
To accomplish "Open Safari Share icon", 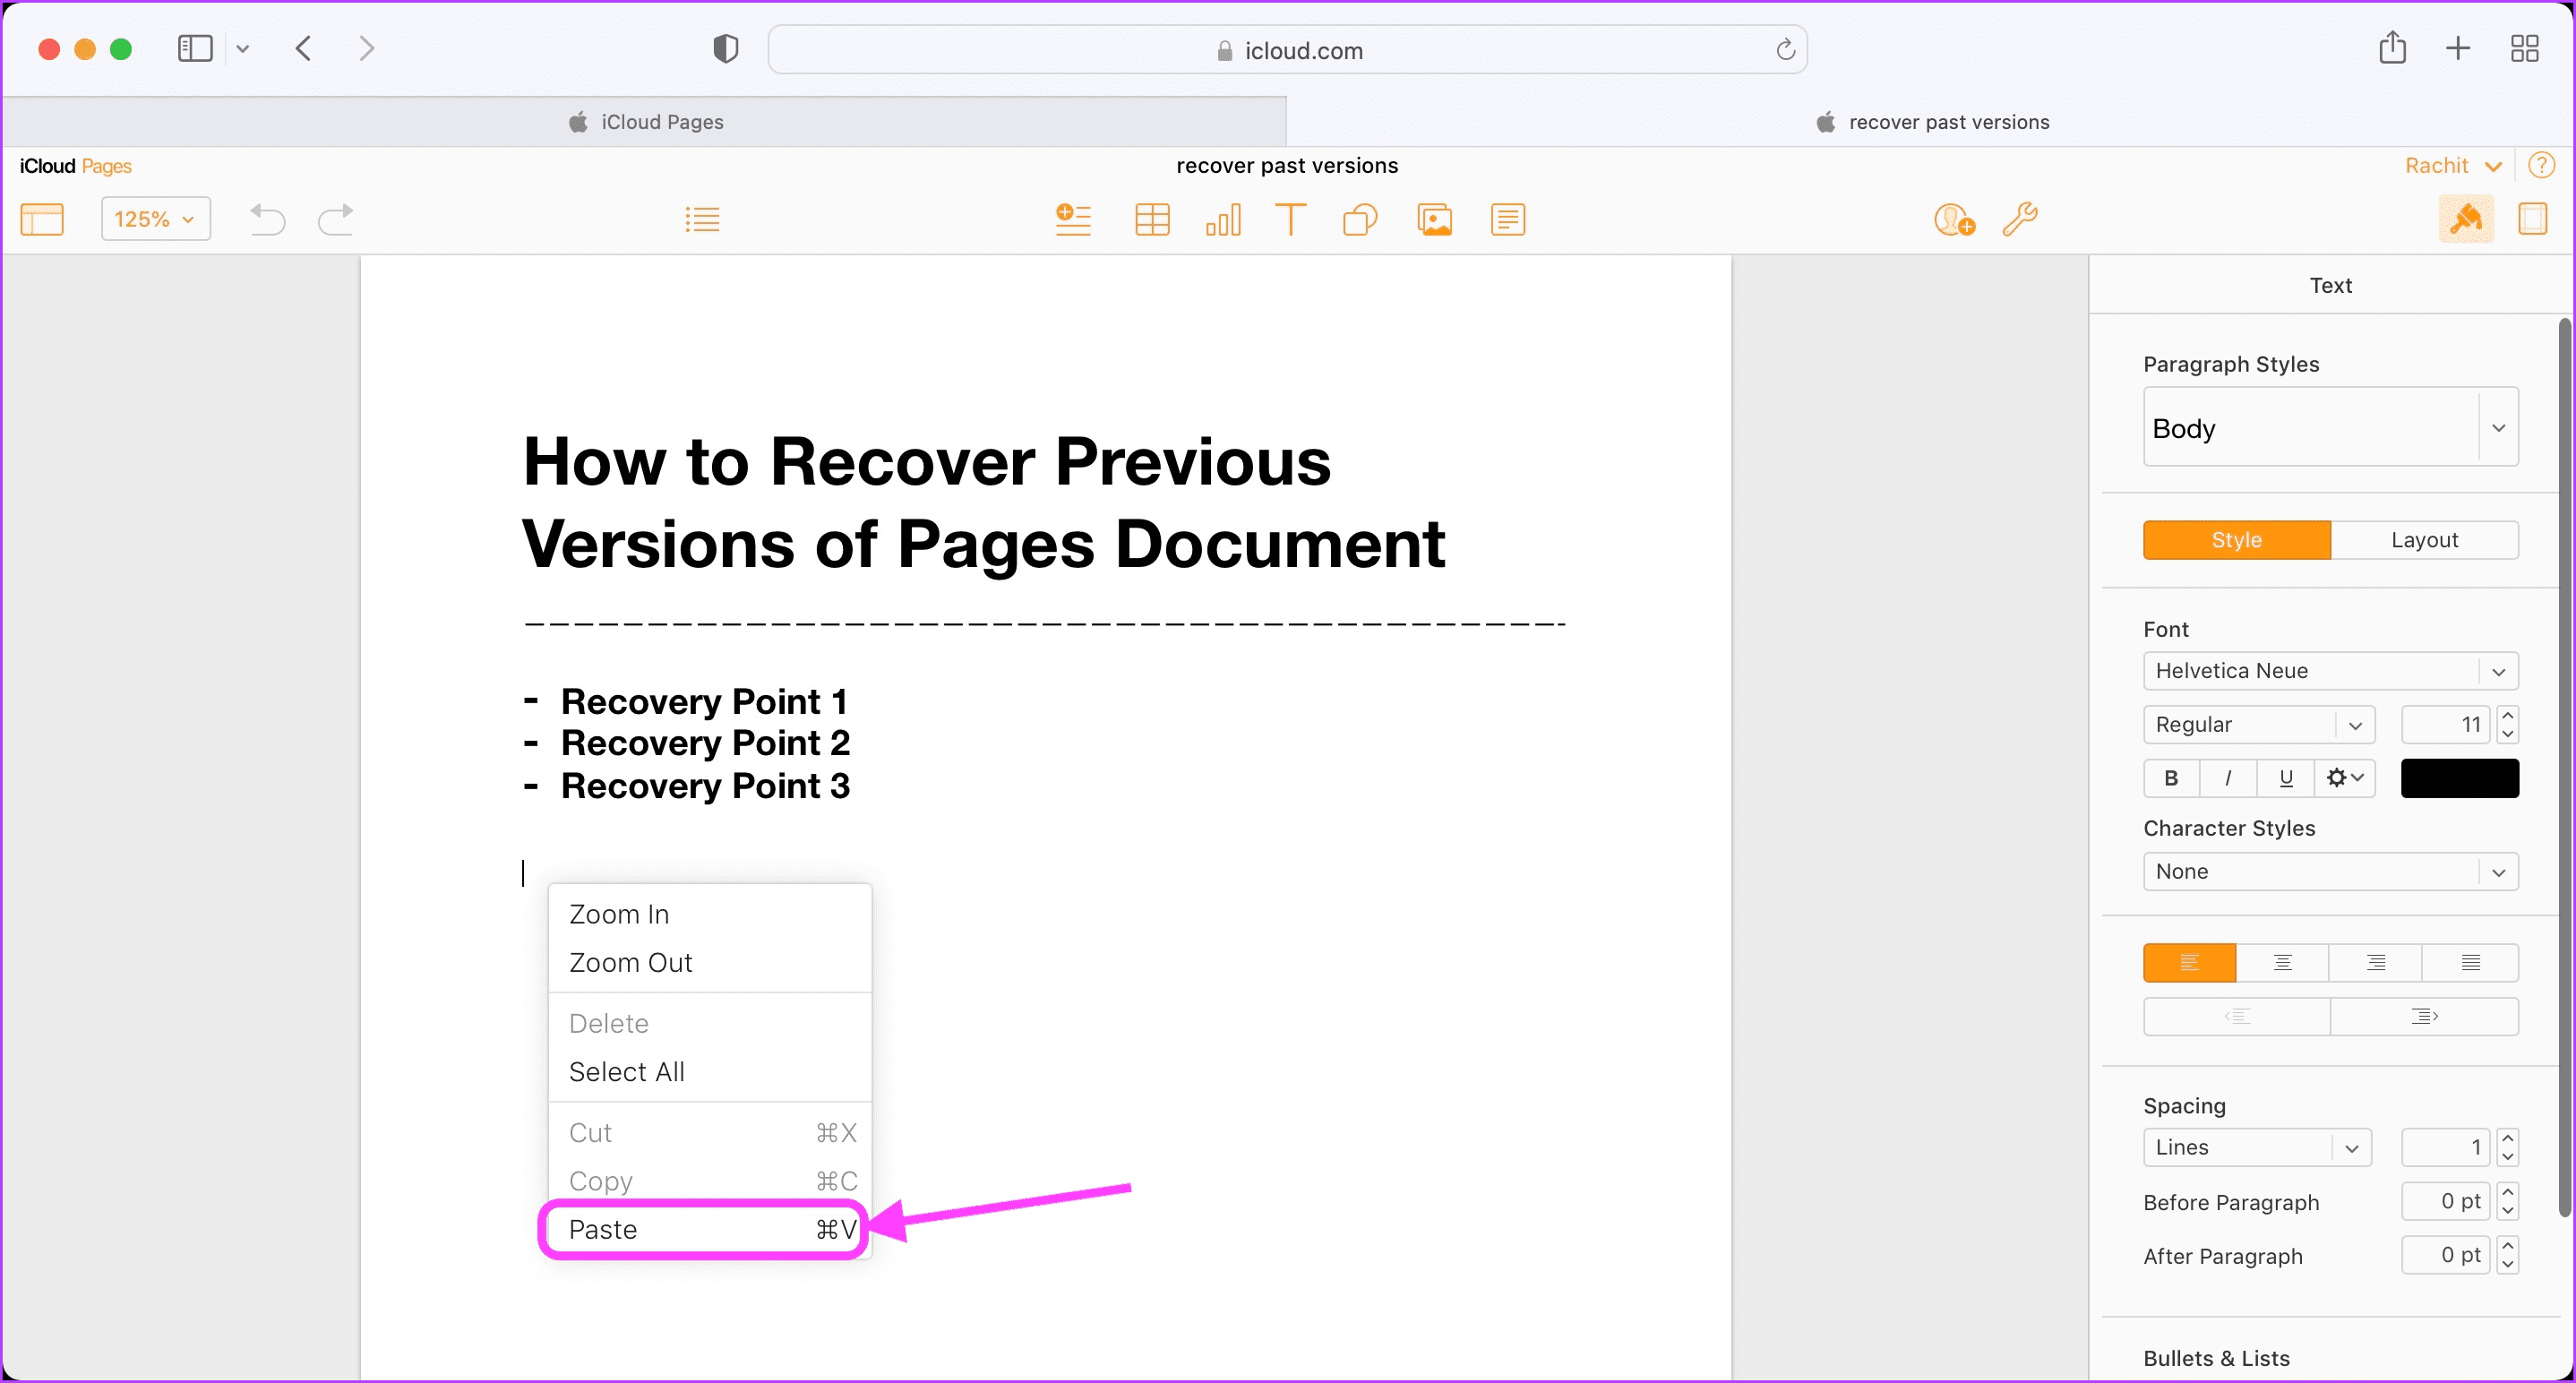I will click(2392, 47).
